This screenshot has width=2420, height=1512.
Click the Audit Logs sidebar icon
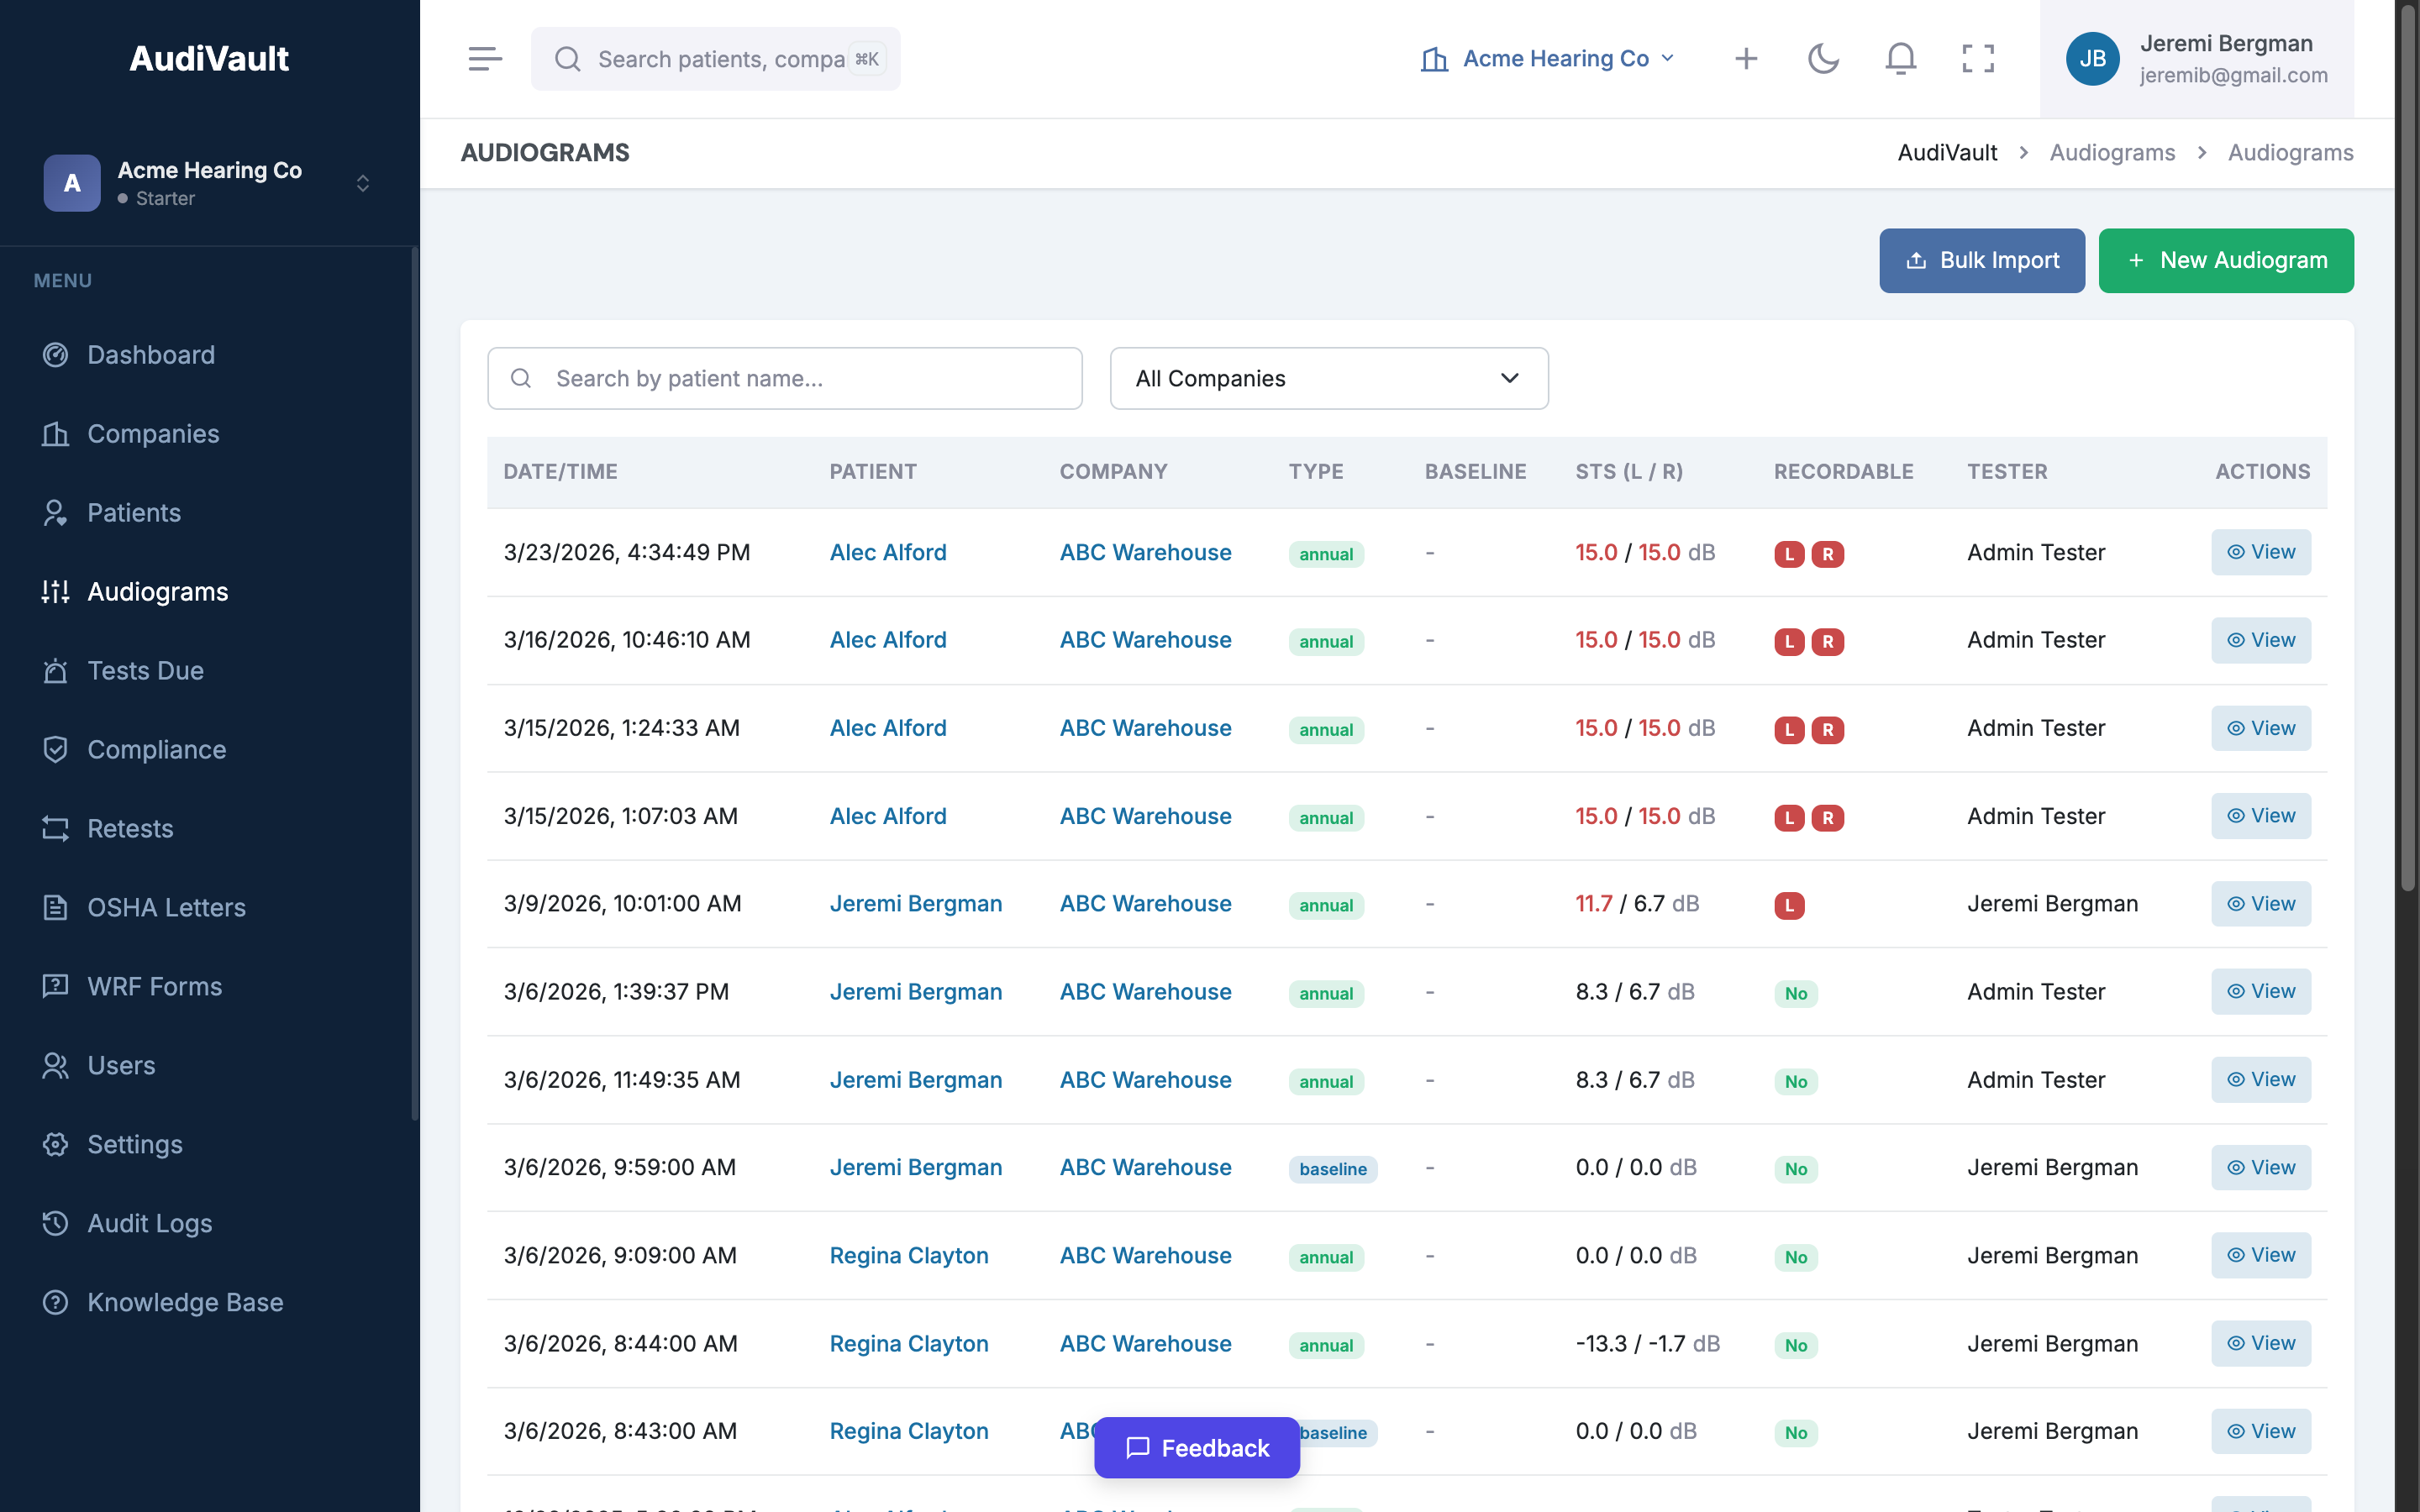56,1223
